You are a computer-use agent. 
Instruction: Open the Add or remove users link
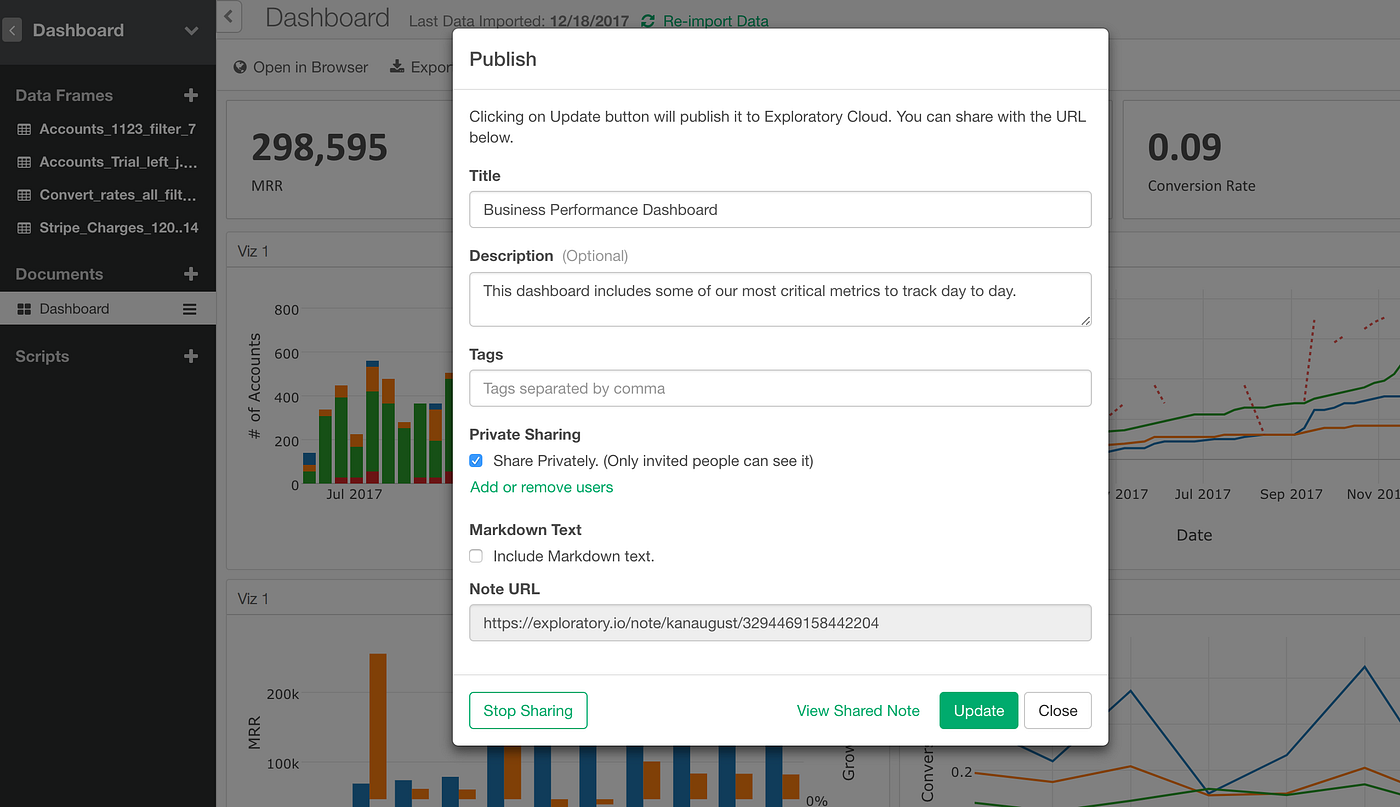(x=541, y=487)
